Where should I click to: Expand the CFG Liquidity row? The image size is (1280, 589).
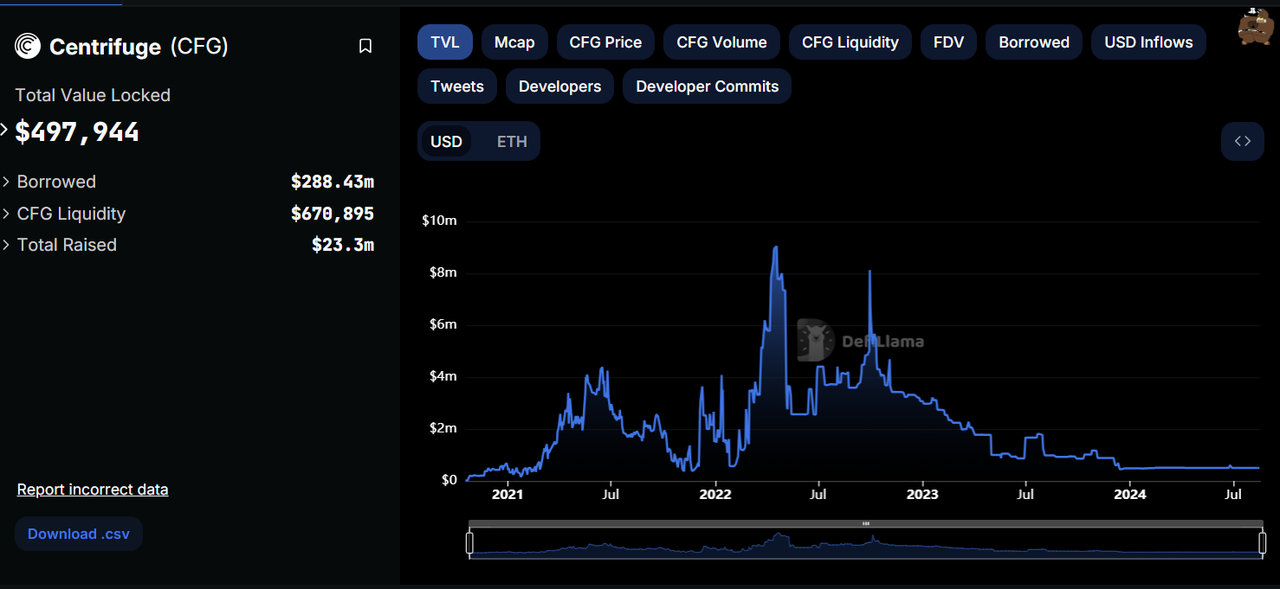(7, 214)
